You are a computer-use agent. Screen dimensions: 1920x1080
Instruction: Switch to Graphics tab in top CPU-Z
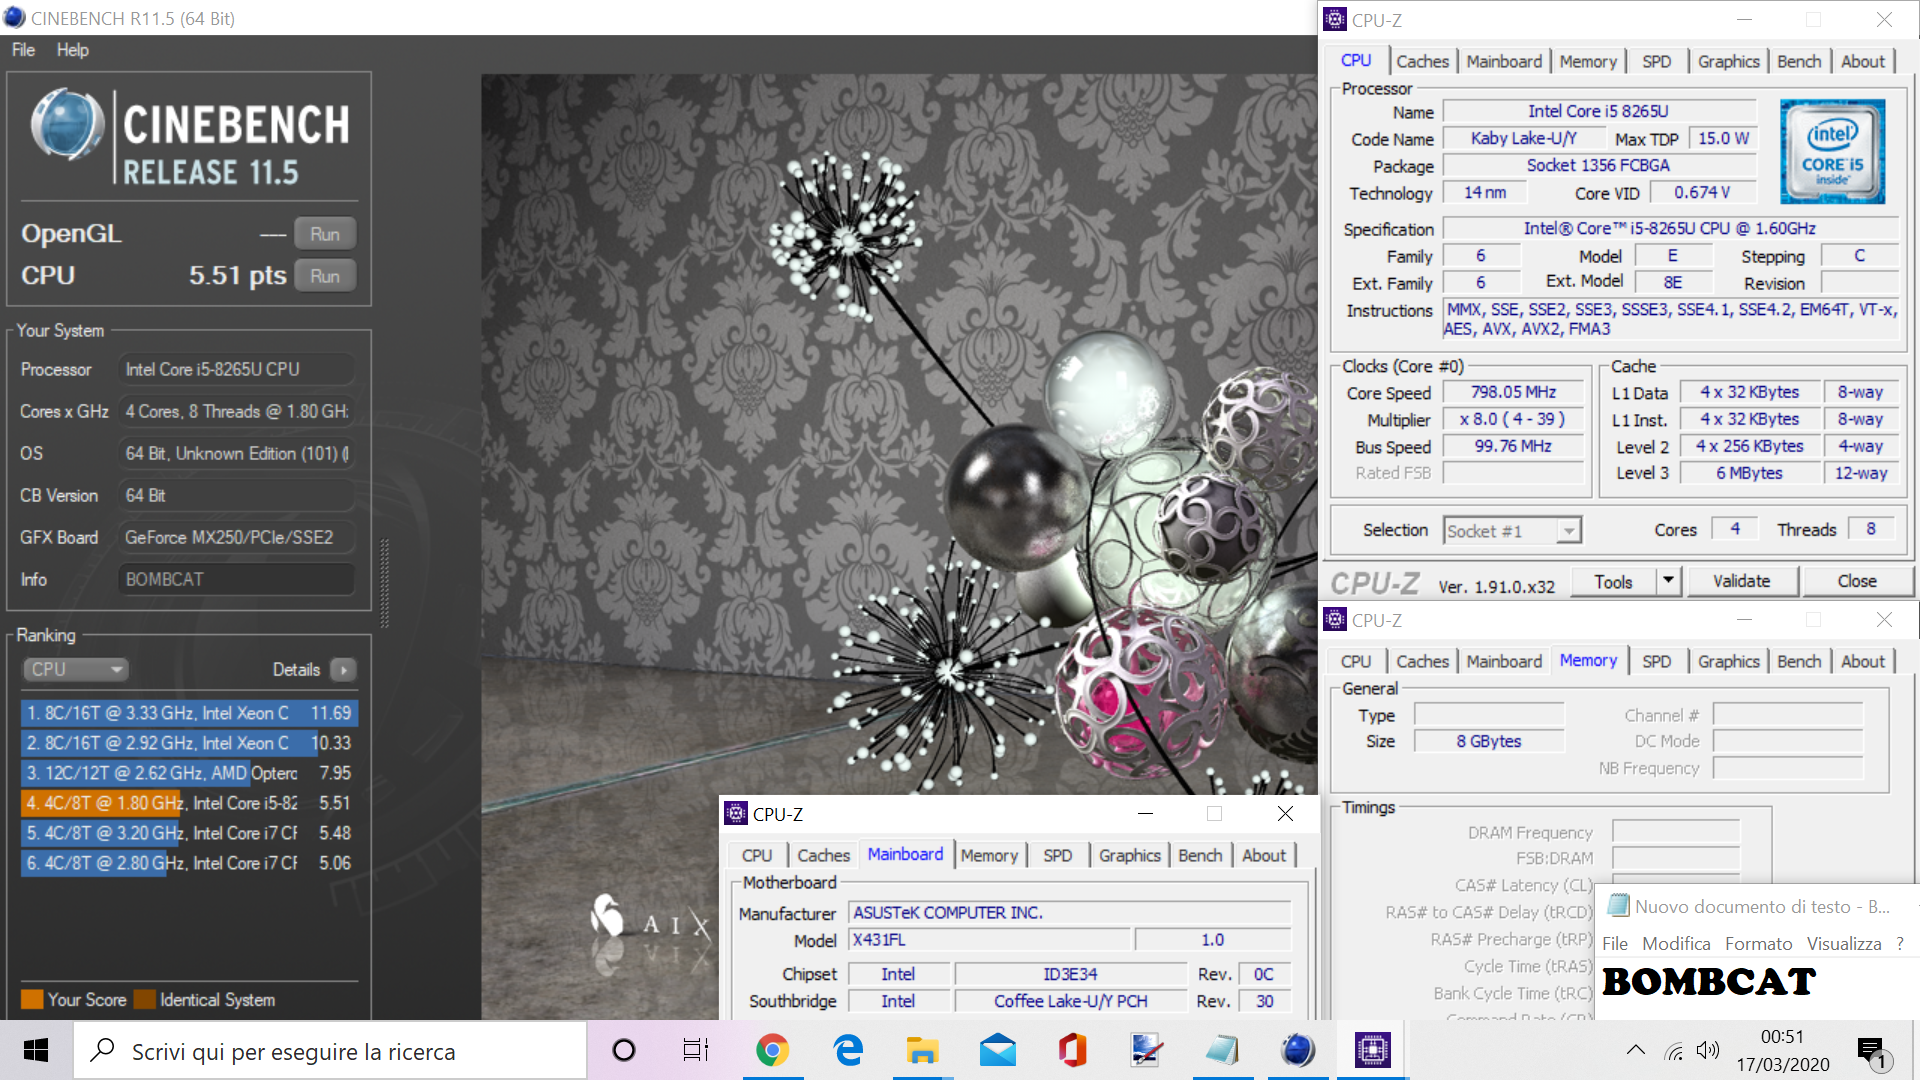pyautogui.click(x=1728, y=62)
